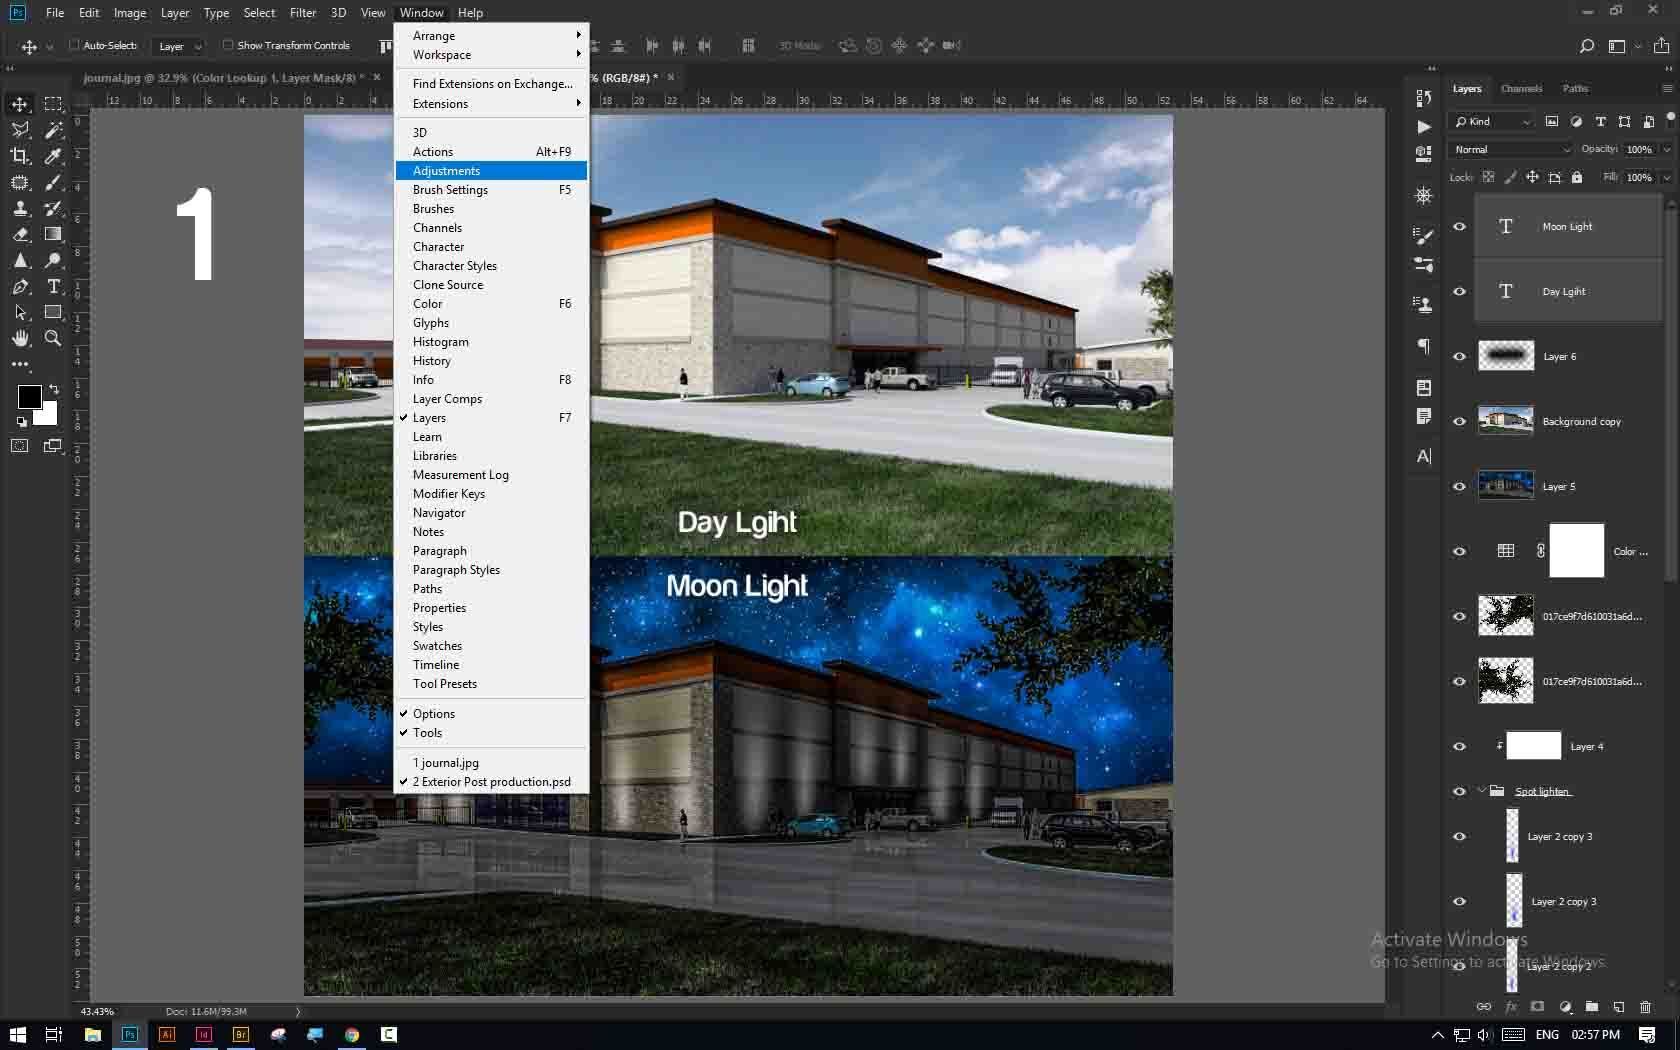Image resolution: width=1680 pixels, height=1050 pixels.
Task: Select the Eraser tool
Action: coord(20,234)
